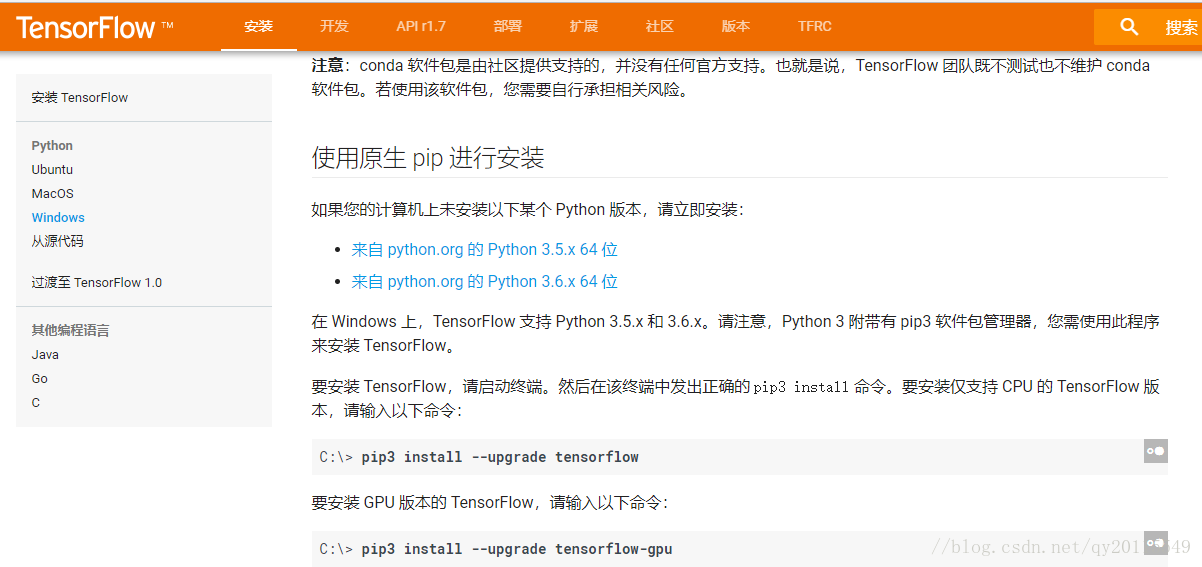Open the 安装 tab
Viewport: 1202px width, 567px height.
click(x=258, y=27)
